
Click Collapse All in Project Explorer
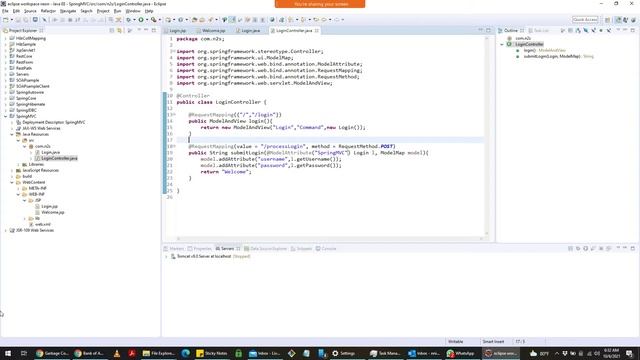click(x=111, y=30)
